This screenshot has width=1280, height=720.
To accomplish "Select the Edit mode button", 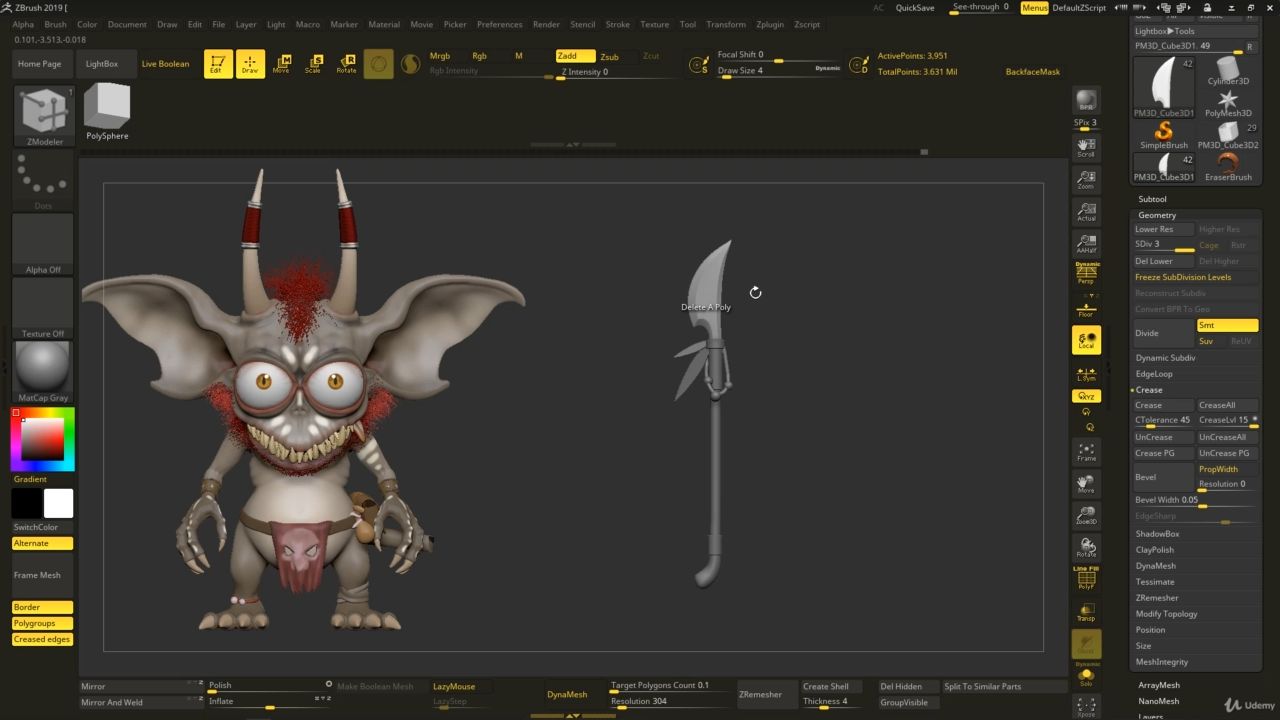I will tap(218, 64).
